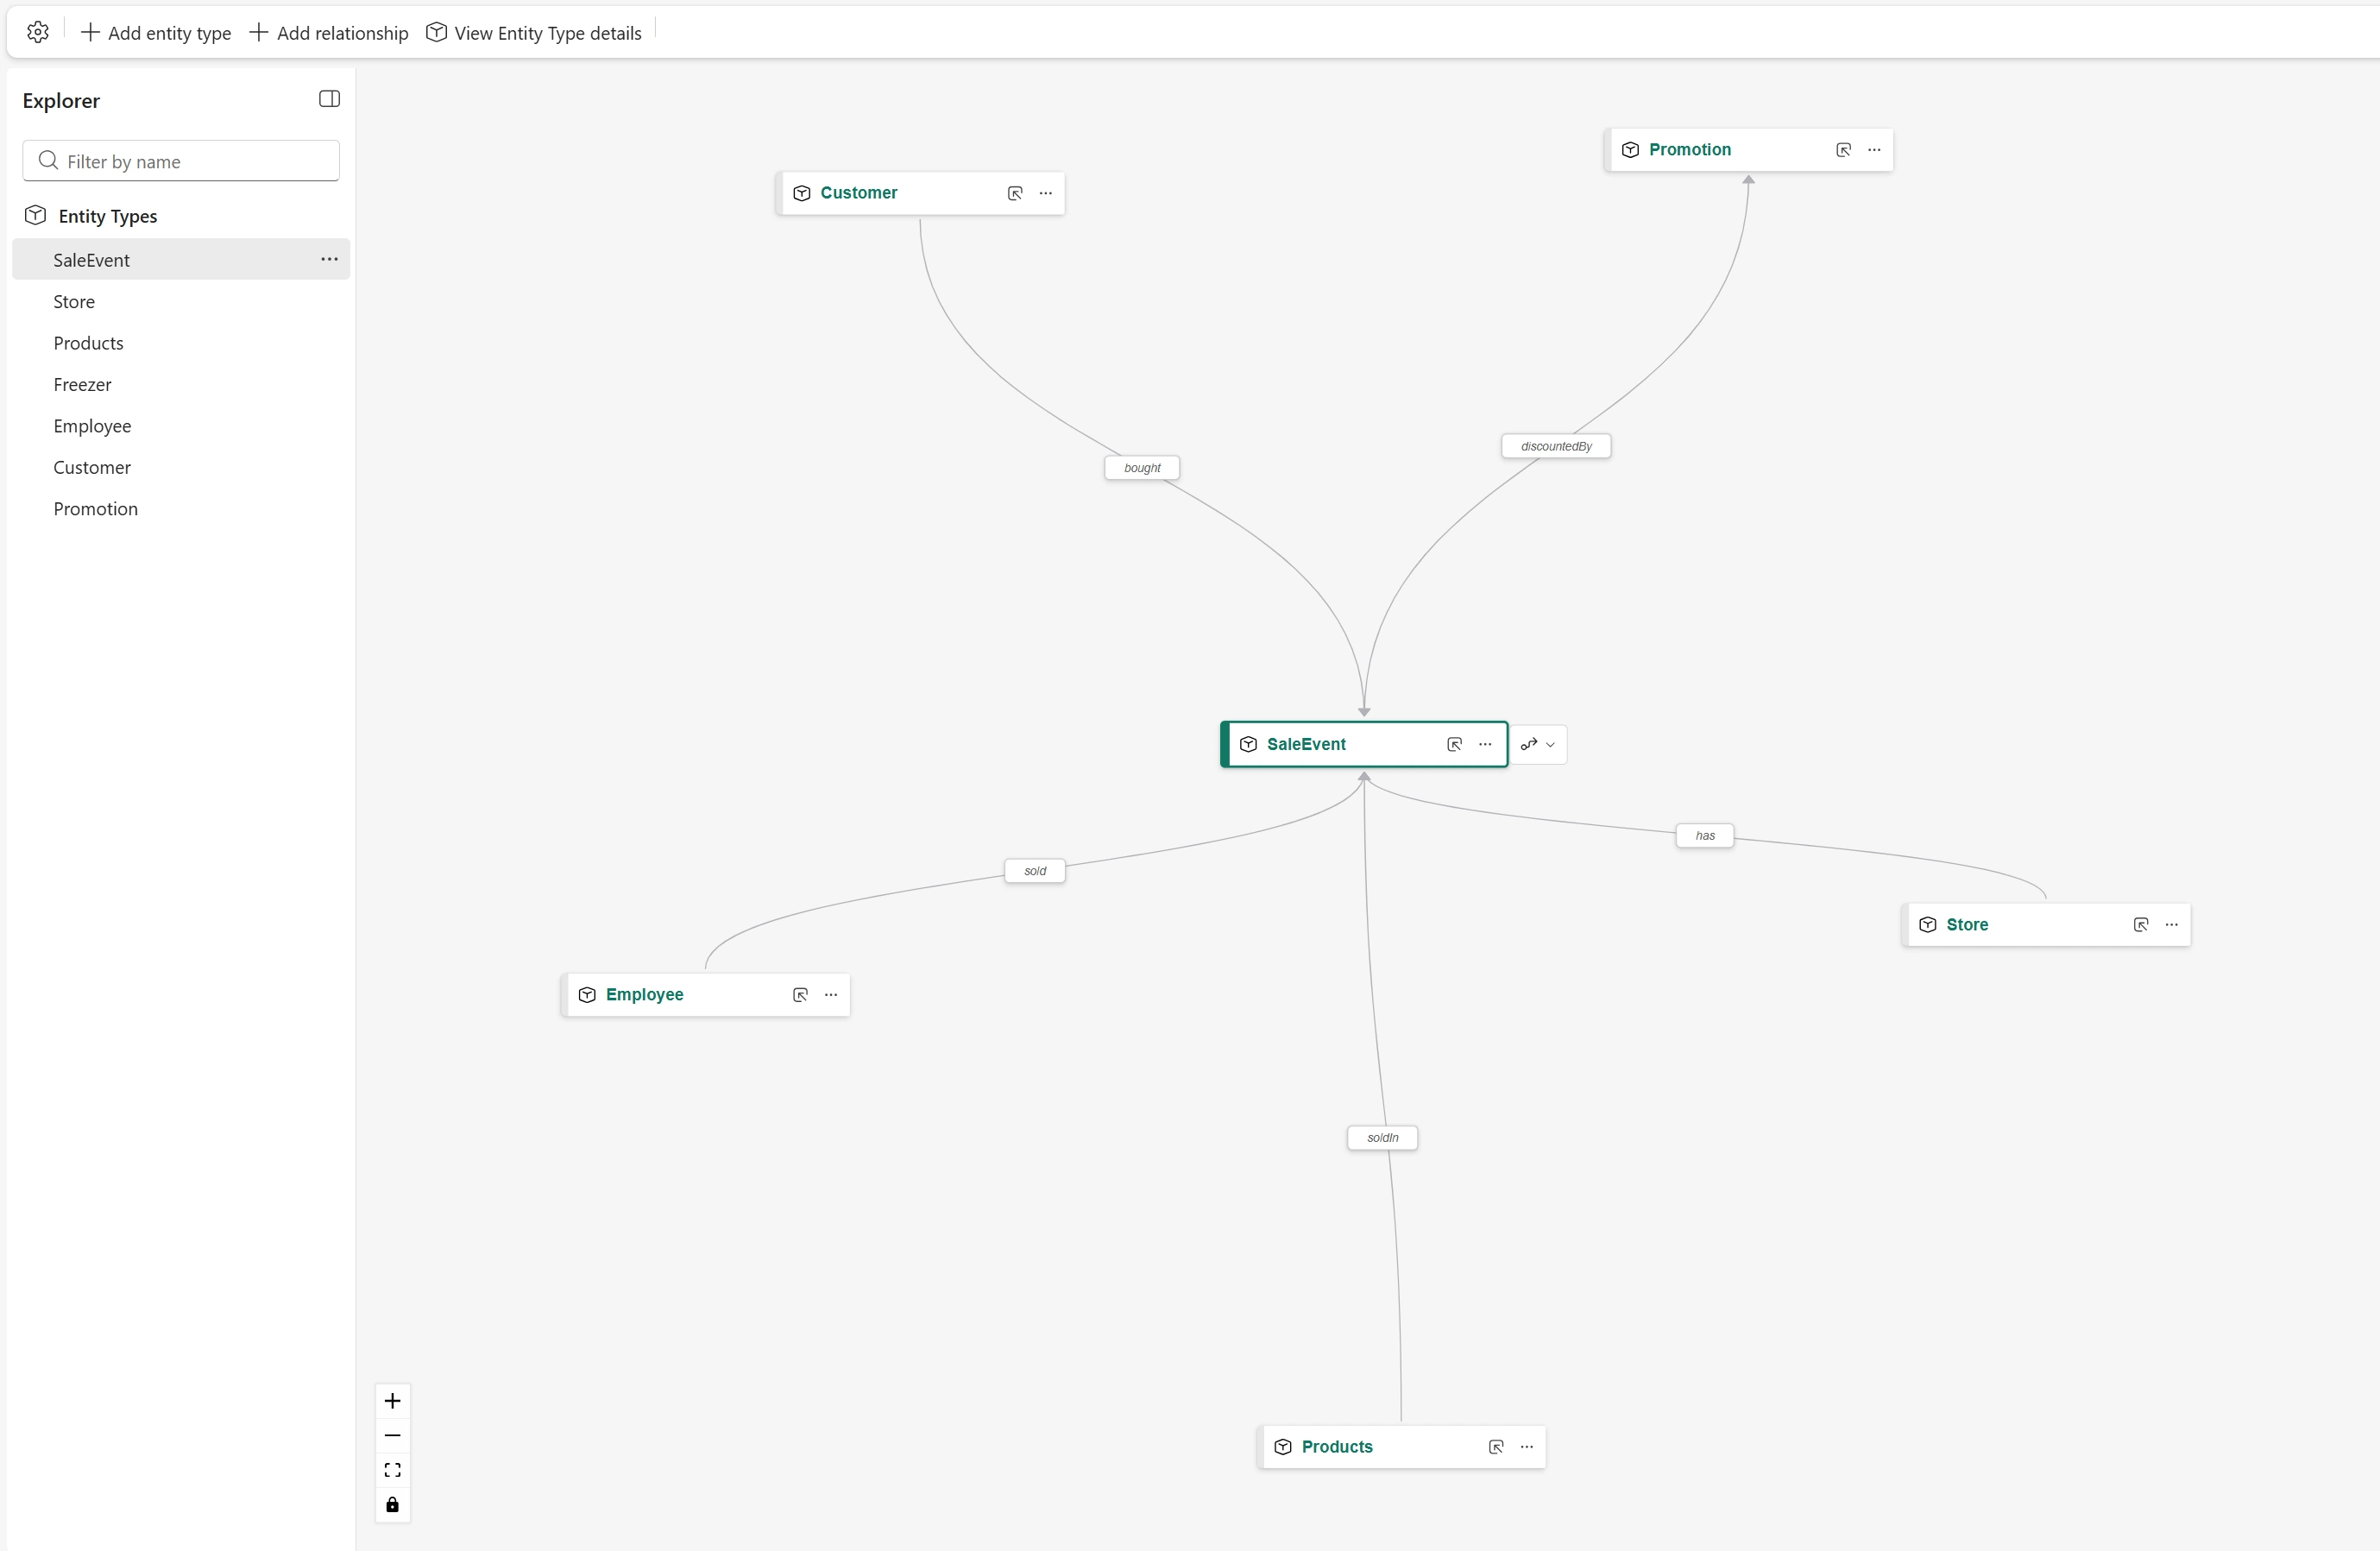The width and height of the screenshot is (2380, 1551).
Task: Focus the Filter by name field
Action: click(x=181, y=161)
